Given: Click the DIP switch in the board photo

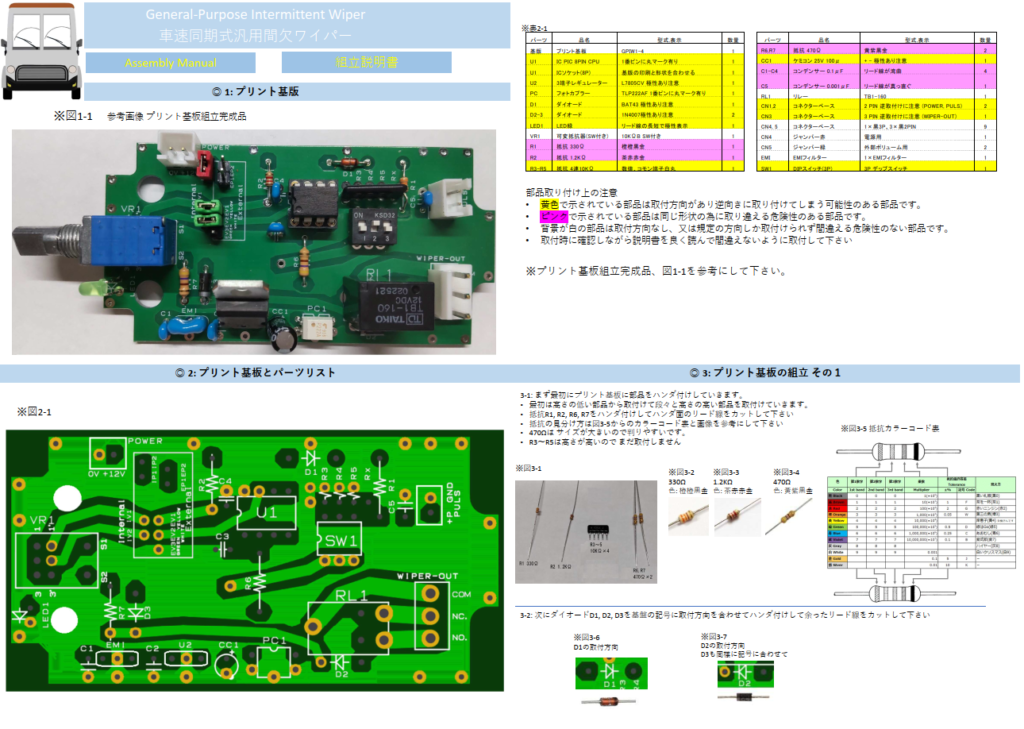Looking at the screenshot, I should (374, 229).
